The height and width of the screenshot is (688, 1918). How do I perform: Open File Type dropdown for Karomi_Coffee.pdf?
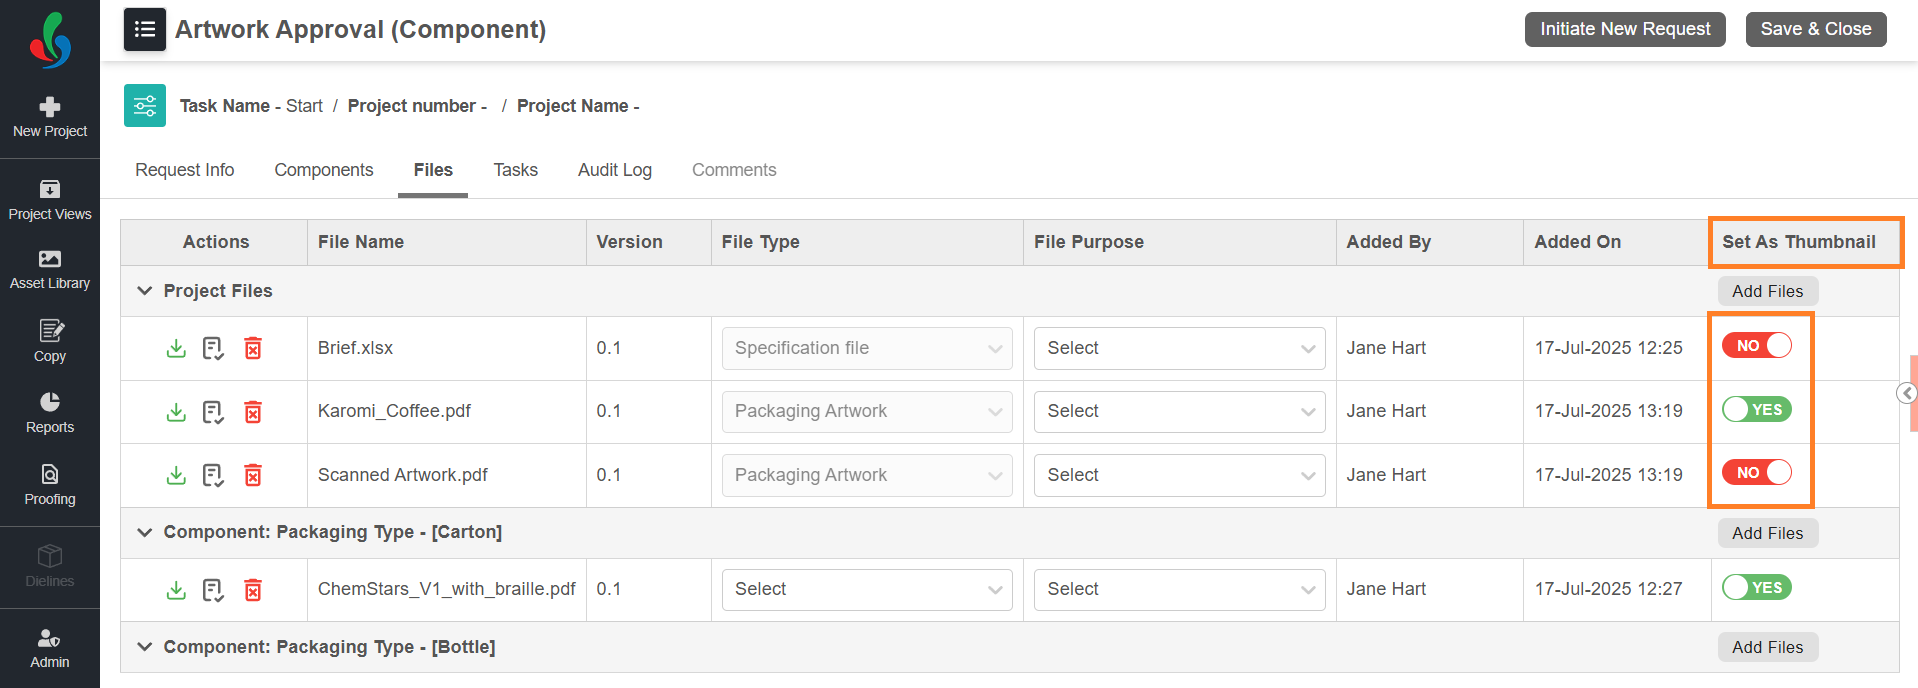(867, 411)
